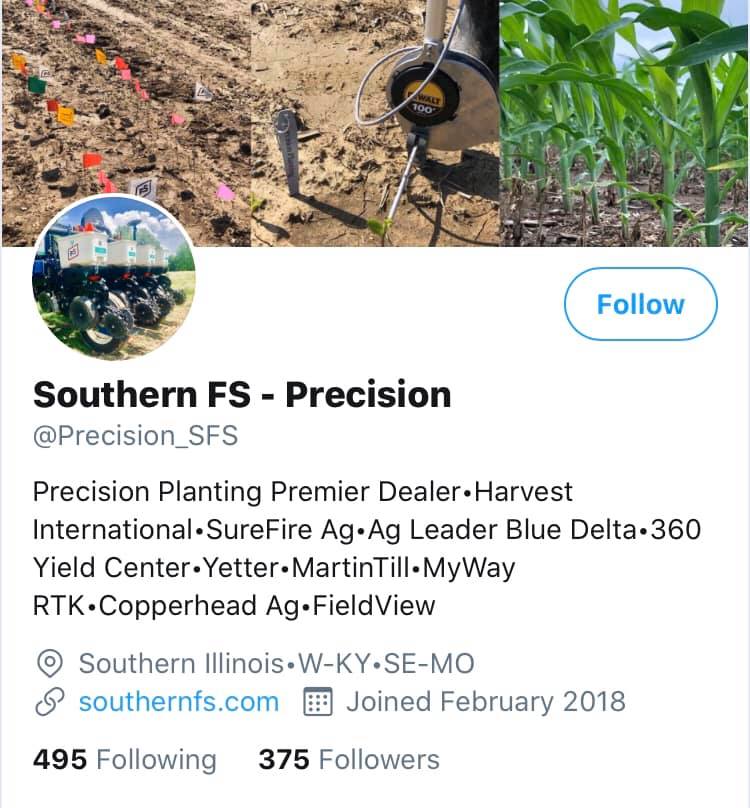Viewport: 750px width, 808px height.
Task: Click the @Precision_SFS handle
Action: point(136,437)
